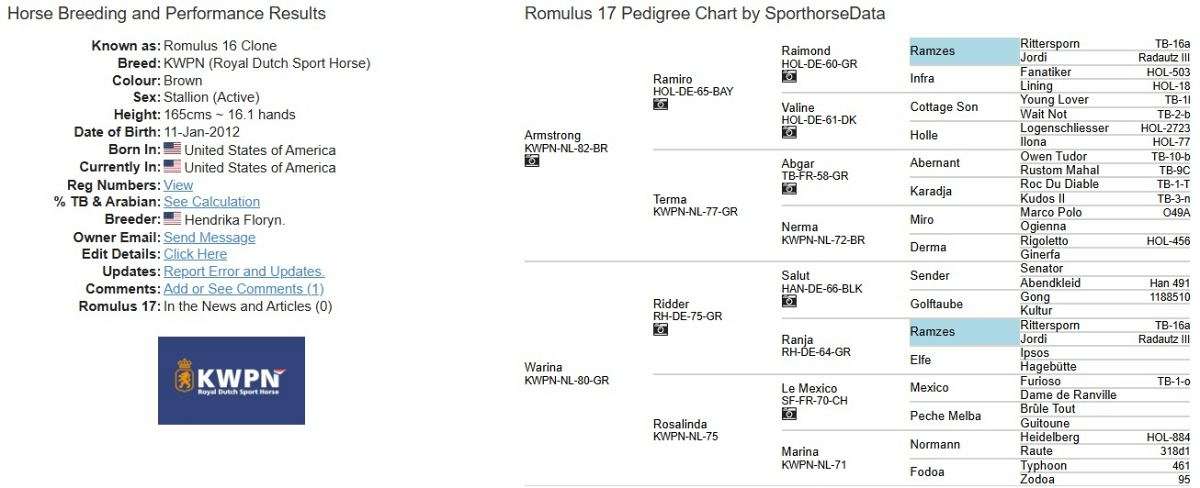The width and height of the screenshot is (1200, 488).
Task: Open See Calculation link
Action: 212,202
